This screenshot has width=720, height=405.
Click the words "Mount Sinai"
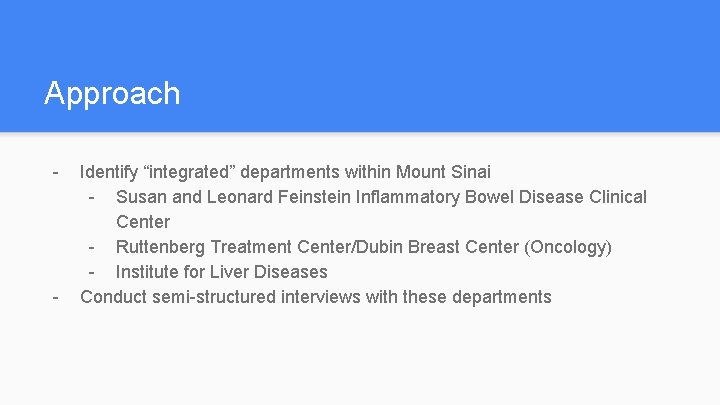(x=443, y=172)
